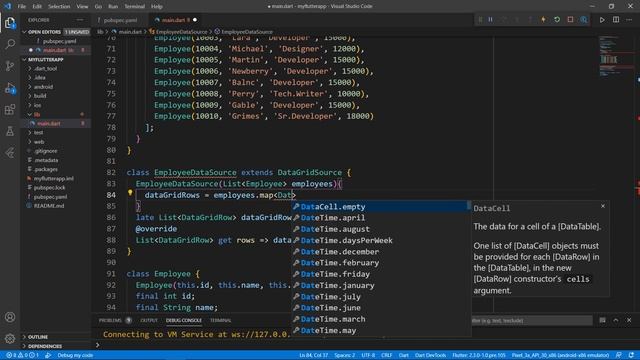Open the Selection menu
The width and height of the screenshot is (640, 360).
pyautogui.click(x=59, y=7)
